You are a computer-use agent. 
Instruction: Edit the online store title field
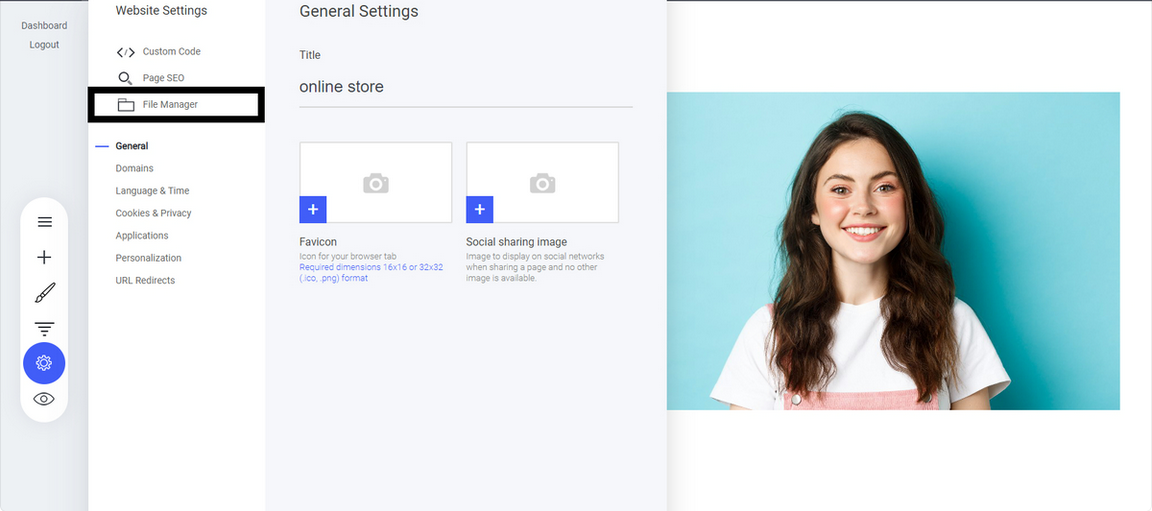coord(466,87)
